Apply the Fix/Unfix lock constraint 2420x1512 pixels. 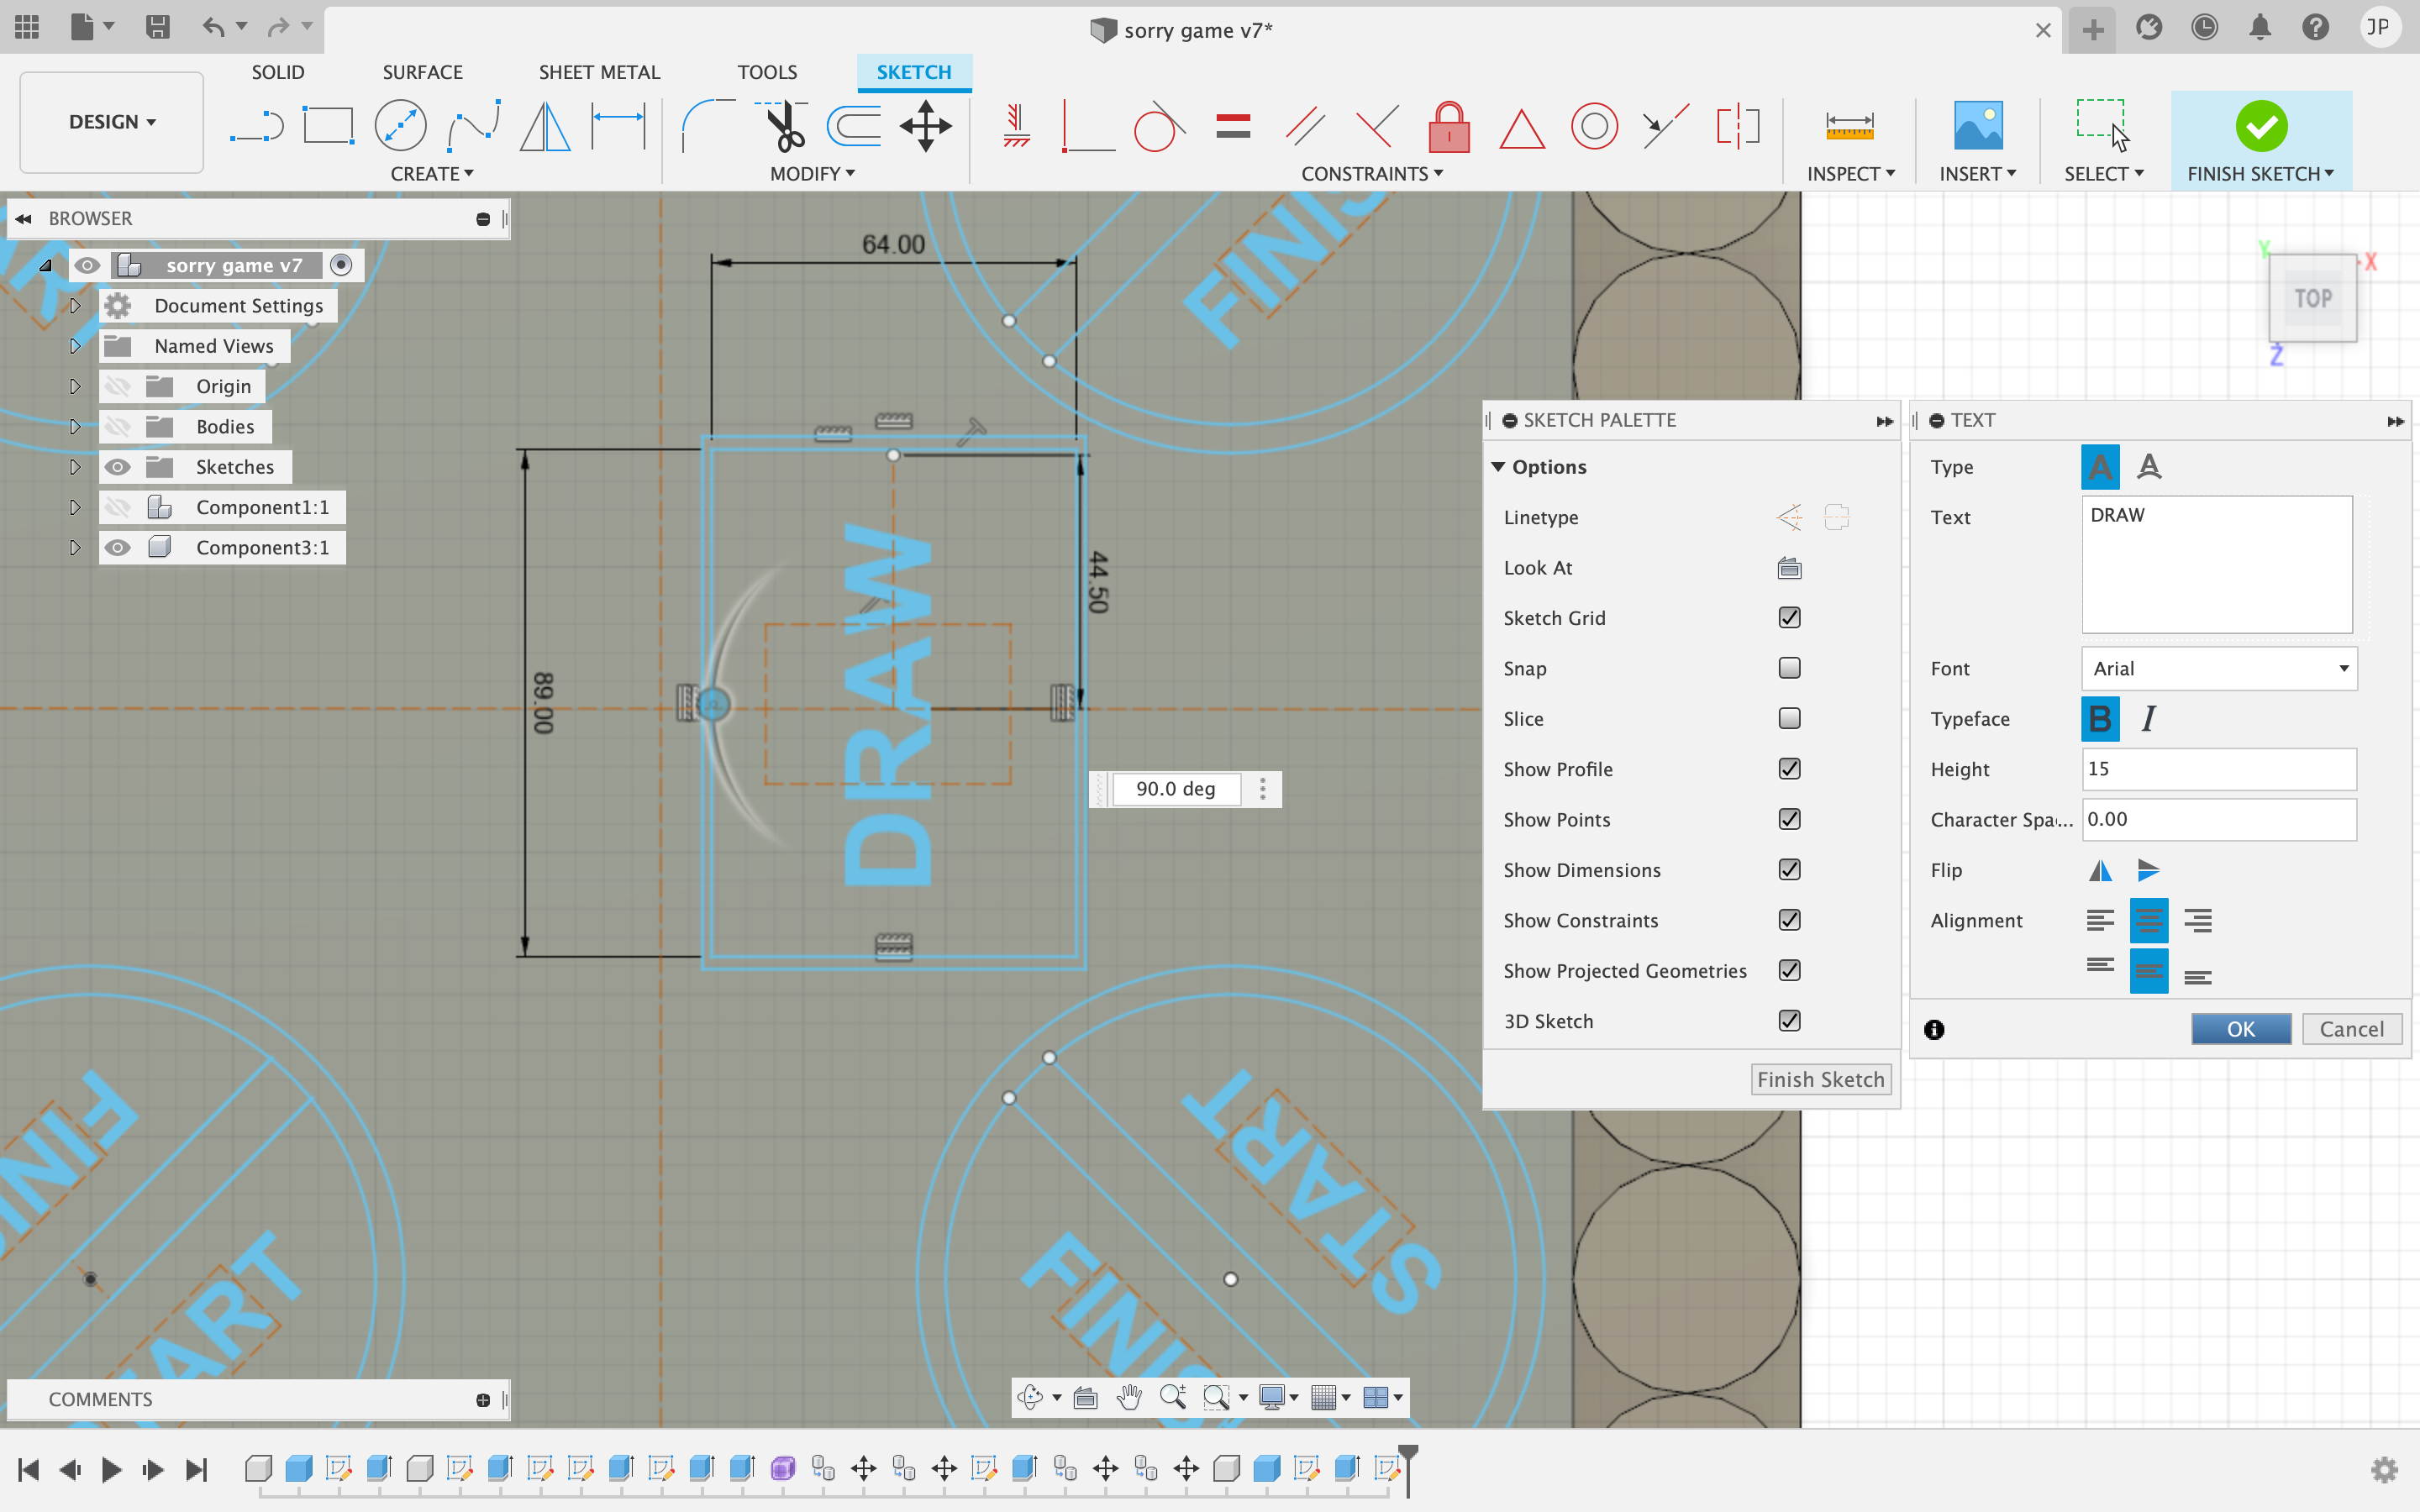[x=1448, y=127]
